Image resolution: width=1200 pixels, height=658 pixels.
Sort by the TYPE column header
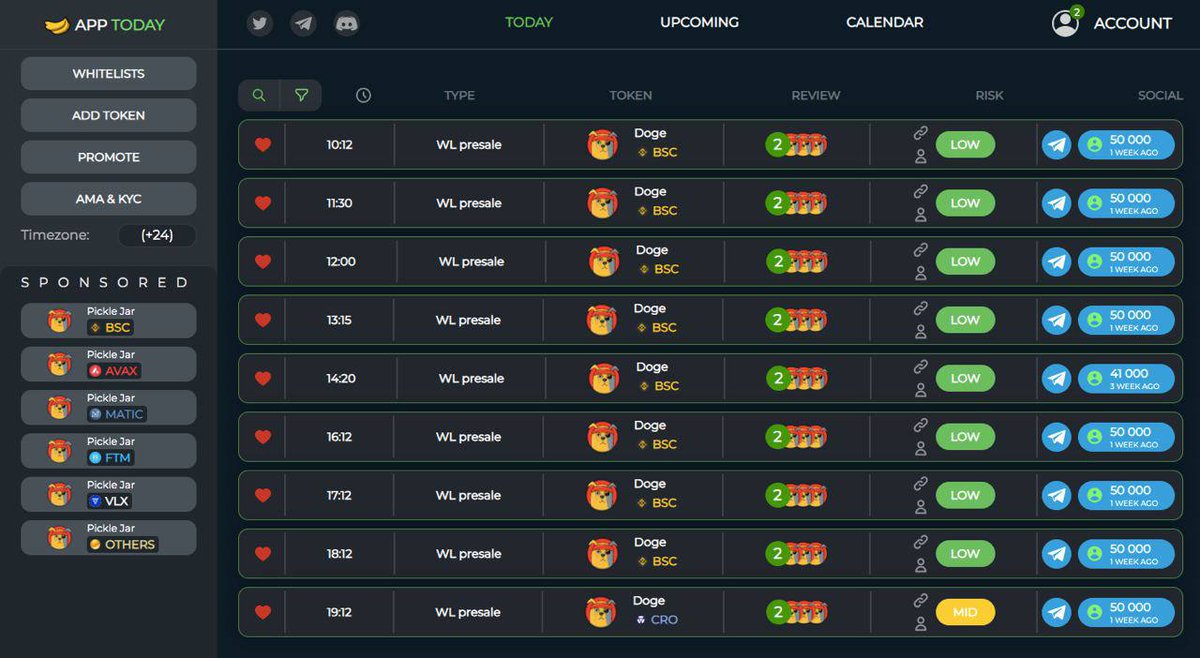coord(460,96)
